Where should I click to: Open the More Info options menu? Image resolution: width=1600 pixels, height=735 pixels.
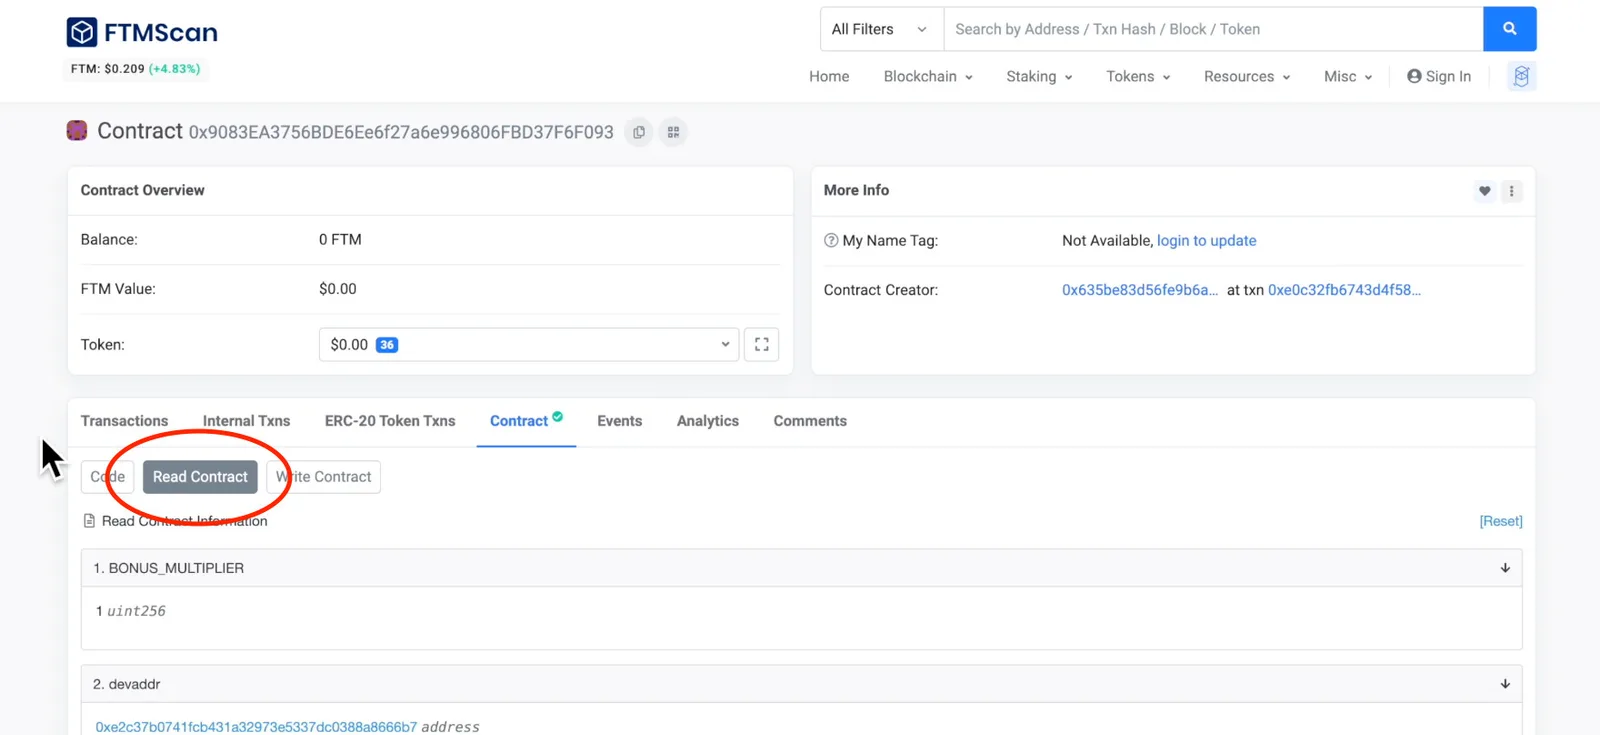point(1512,191)
